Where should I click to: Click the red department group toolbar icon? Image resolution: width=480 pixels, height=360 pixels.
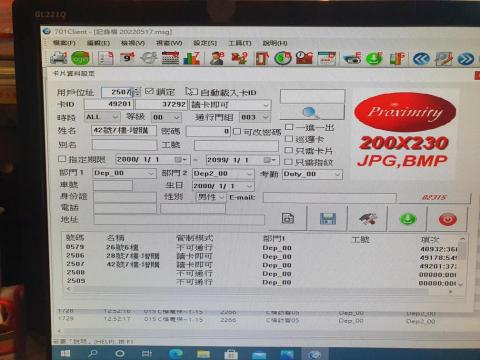pyautogui.click(x=239, y=58)
